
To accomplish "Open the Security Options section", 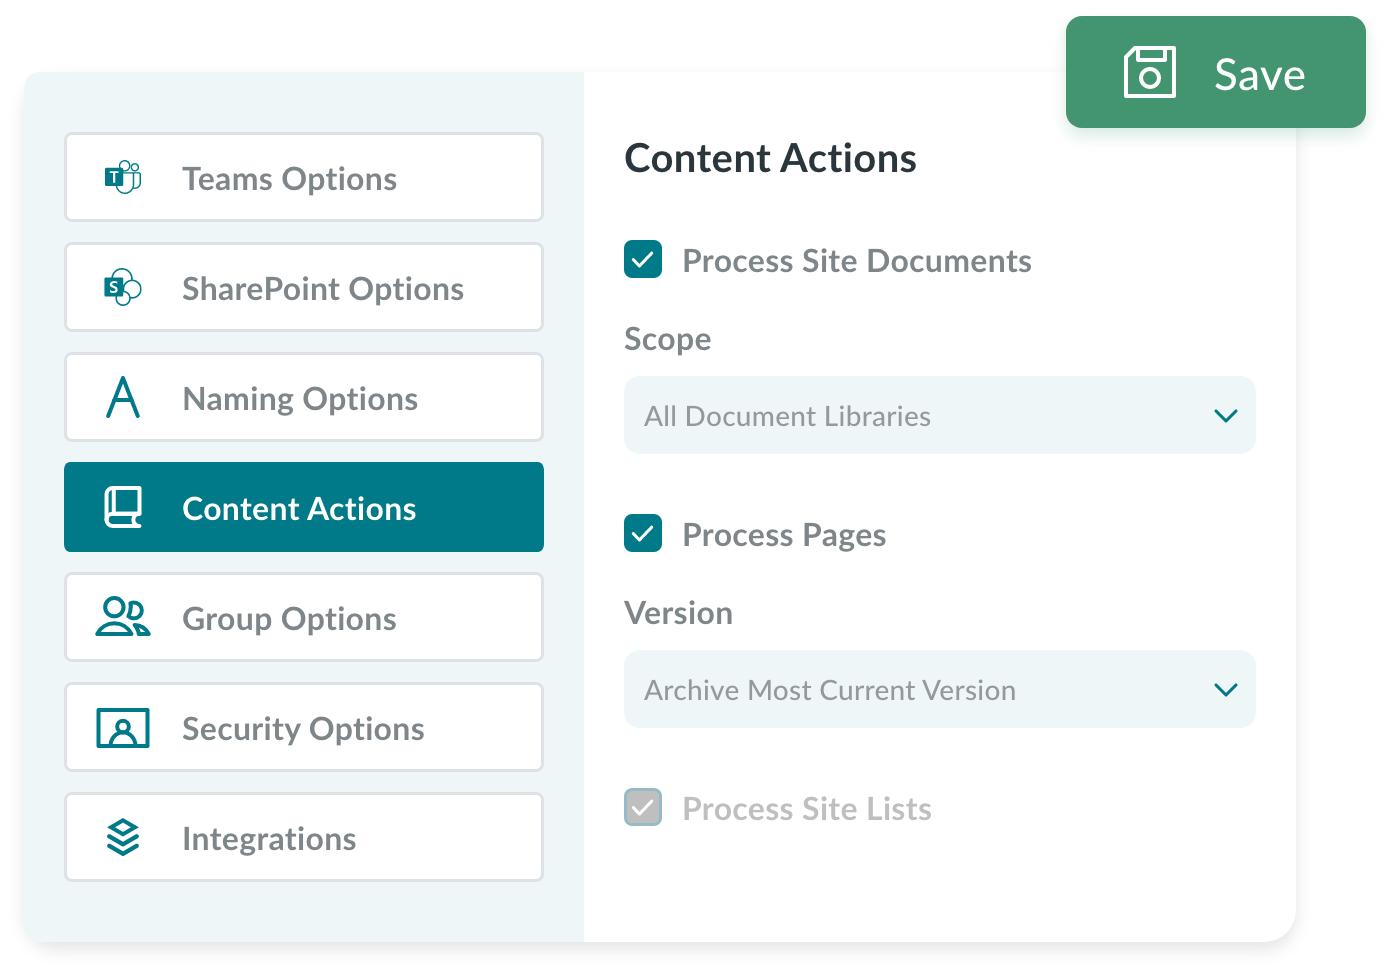I will point(303,727).
